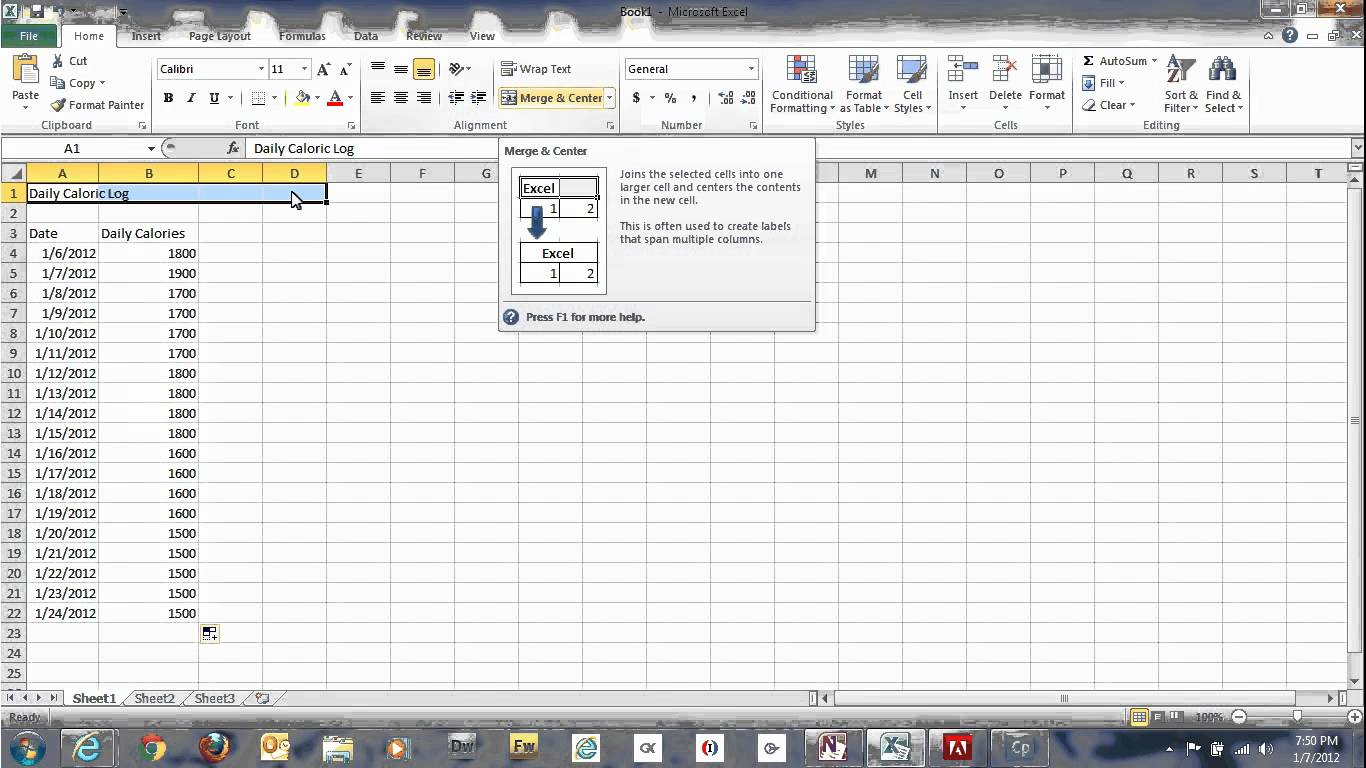
Task: Click the Copy button
Action: tap(77, 83)
